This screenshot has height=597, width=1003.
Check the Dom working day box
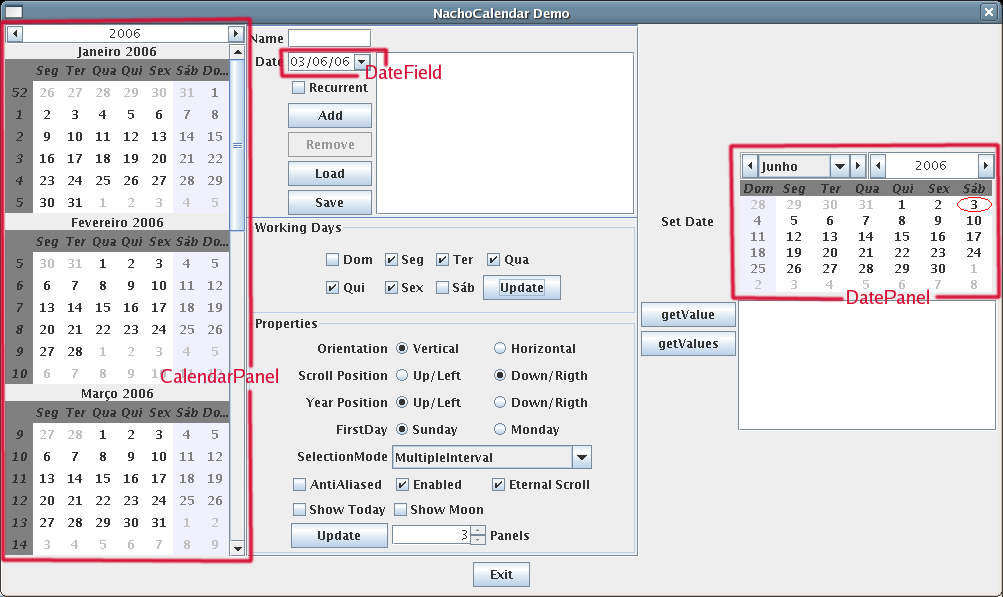coord(332,260)
